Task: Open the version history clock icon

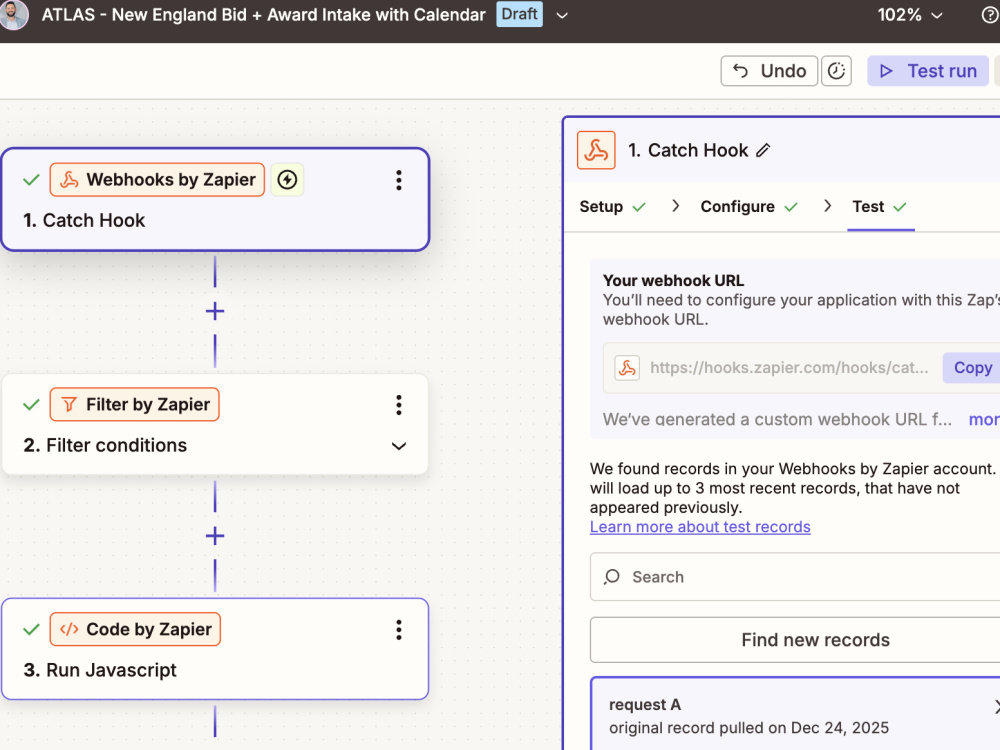Action: [x=836, y=71]
